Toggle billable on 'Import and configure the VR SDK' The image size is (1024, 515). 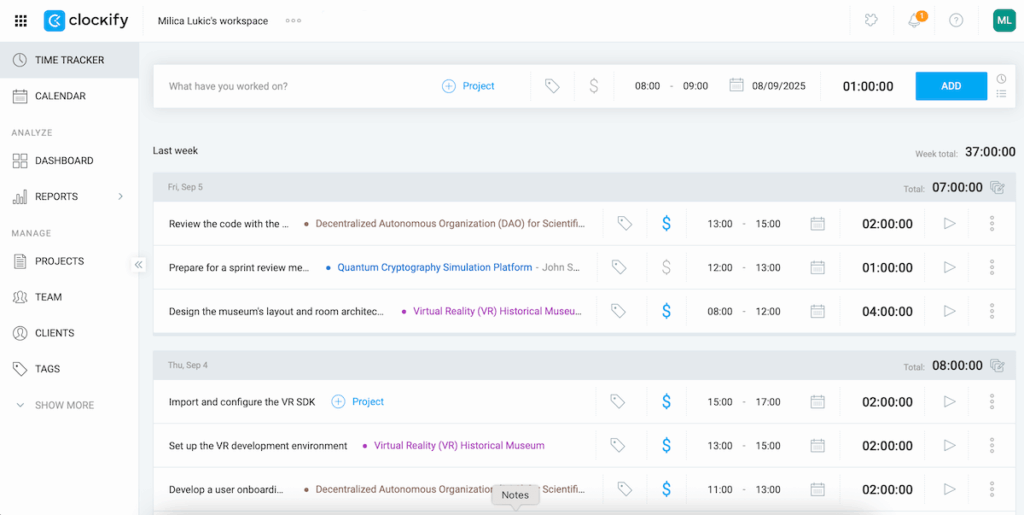(x=666, y=401)
